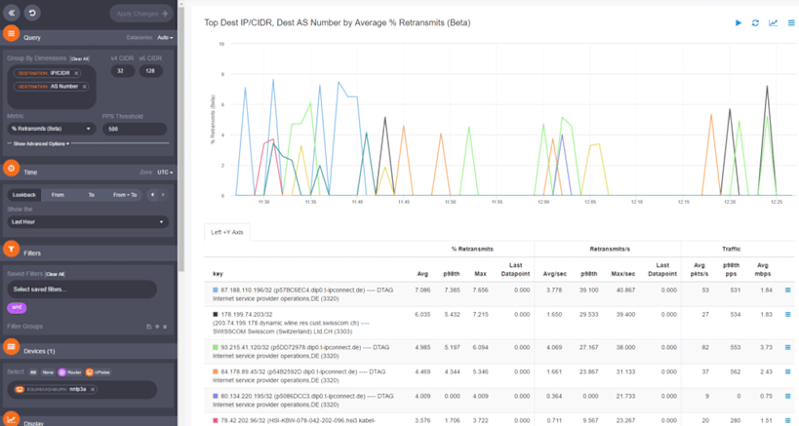Open row menu for 87.188.110.196/32

[788, 290]
